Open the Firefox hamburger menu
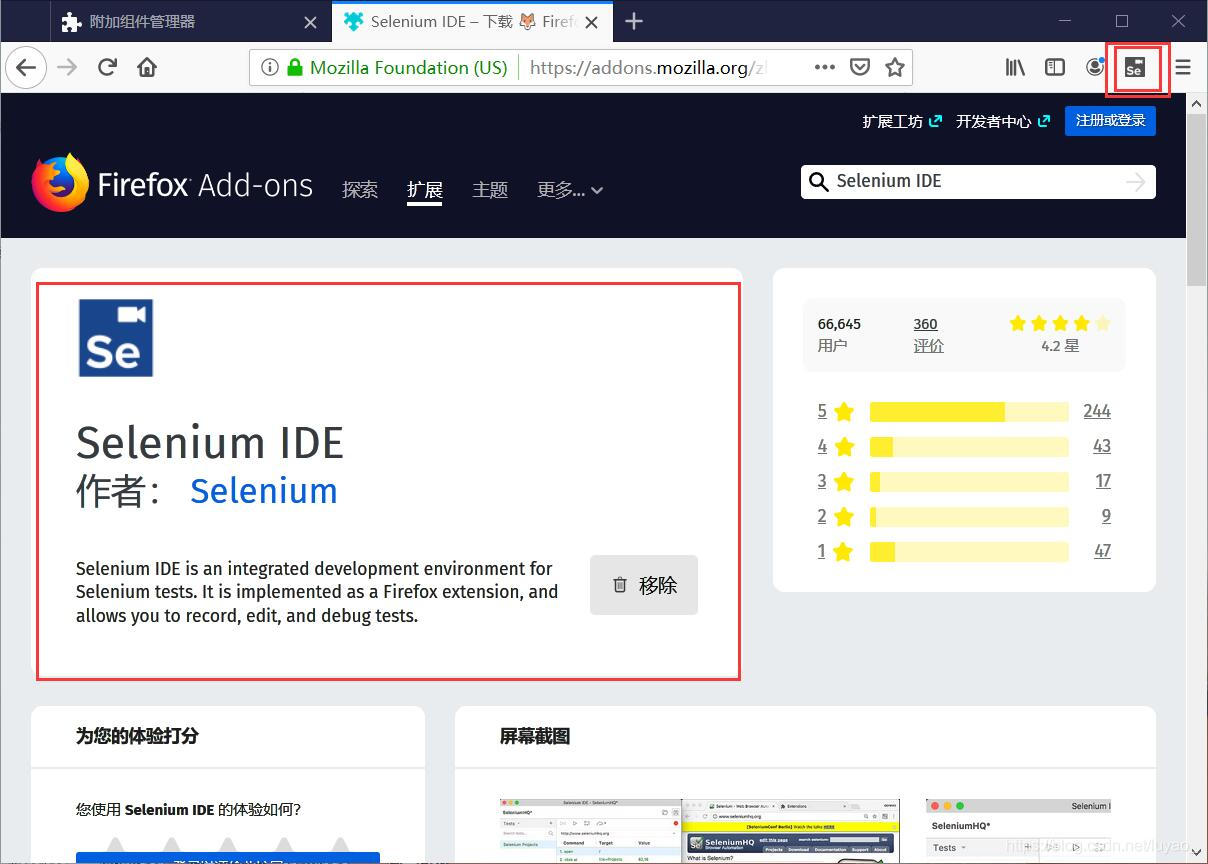This screenshot has height=864, width=1208. point(1183,67)
